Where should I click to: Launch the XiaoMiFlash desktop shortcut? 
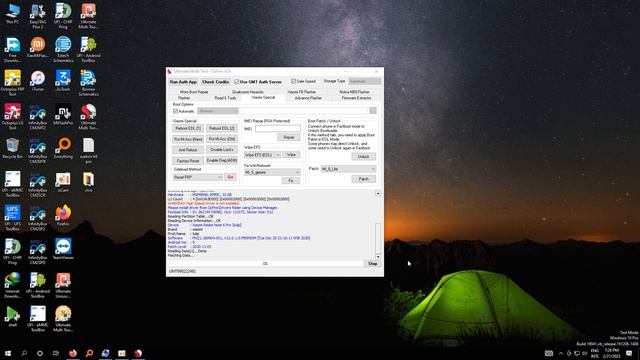point(38,47)
